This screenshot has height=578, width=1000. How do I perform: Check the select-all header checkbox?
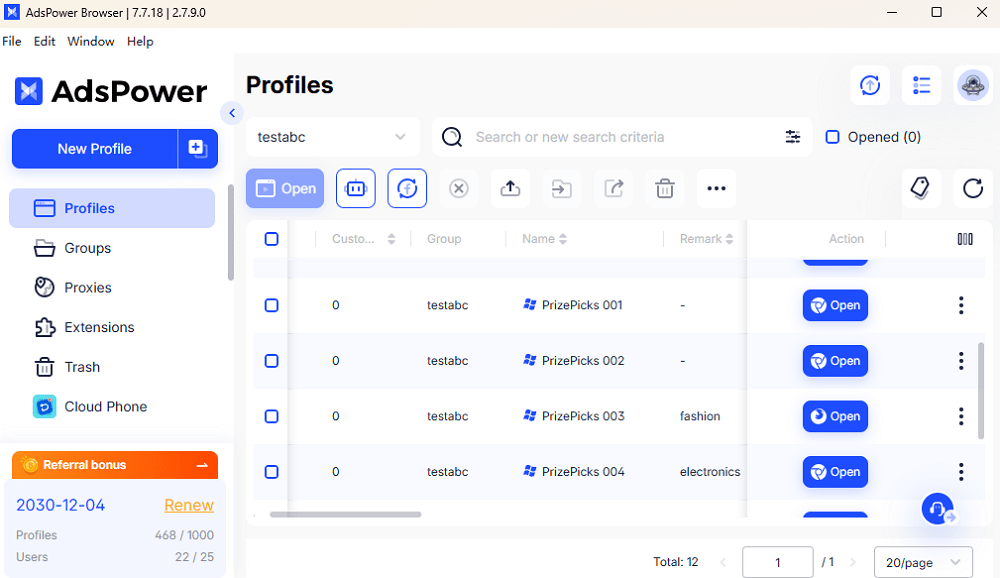(x=271, y=239)
